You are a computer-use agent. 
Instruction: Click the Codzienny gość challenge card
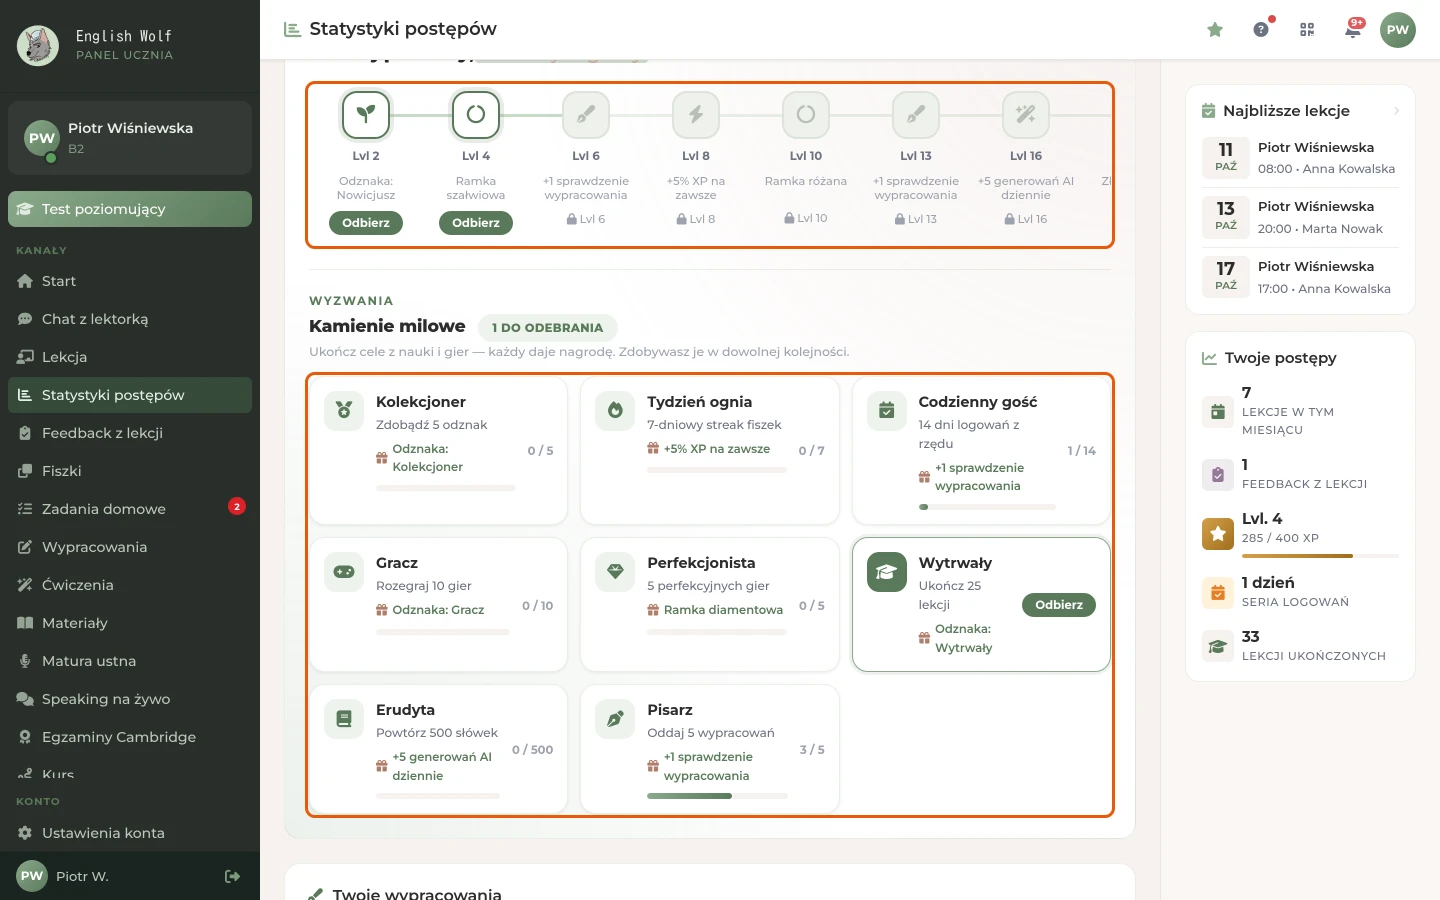pyautogui.click(x=981, y=450)
